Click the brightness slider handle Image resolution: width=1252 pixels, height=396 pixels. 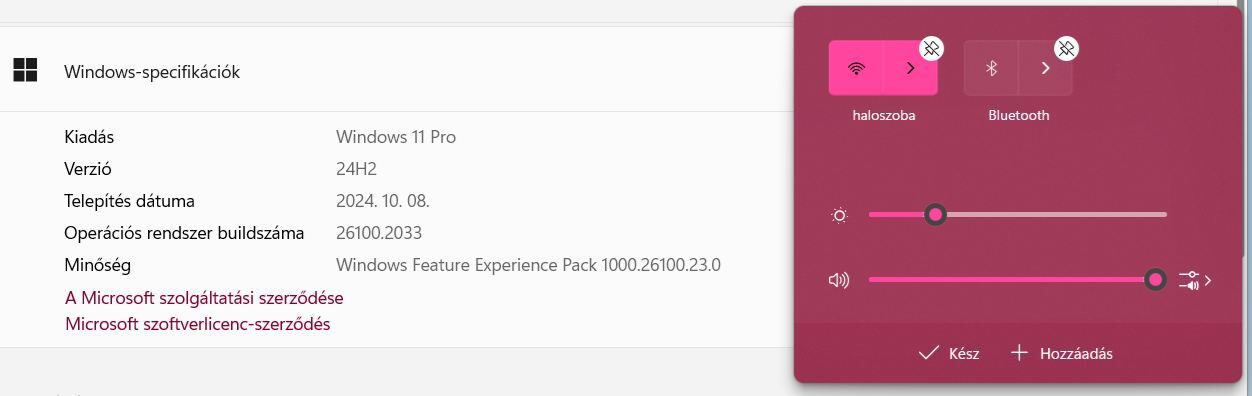coord(935,214)
